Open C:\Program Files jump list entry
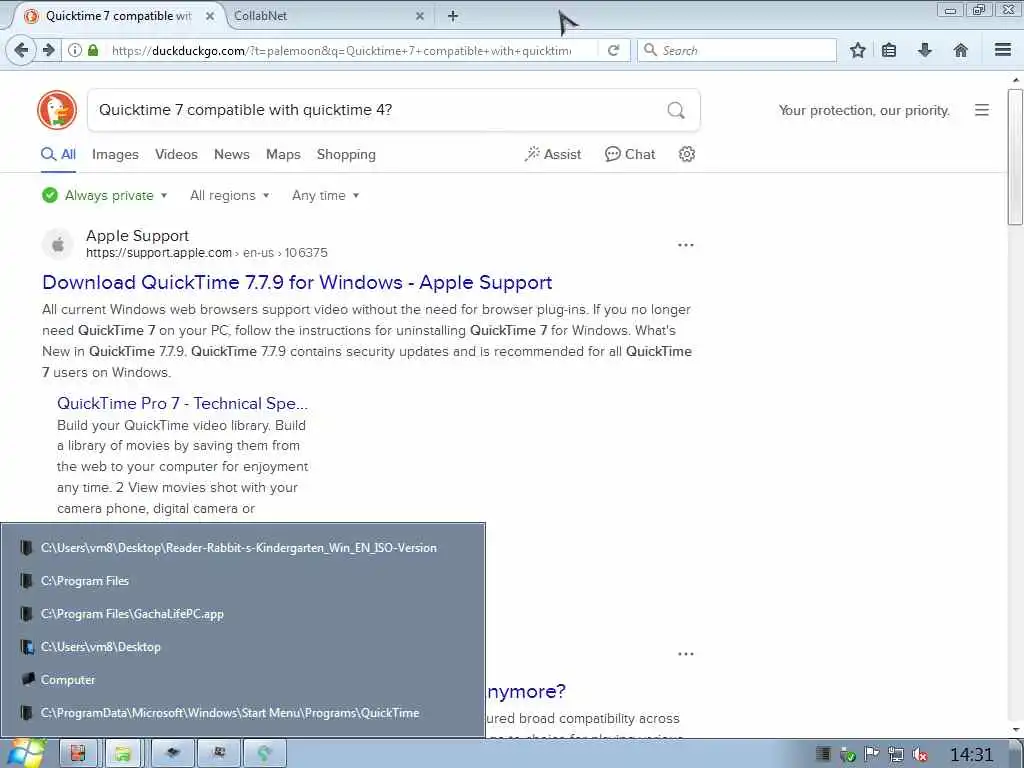The image size is (1024, 768). click(x=243, y=581)
